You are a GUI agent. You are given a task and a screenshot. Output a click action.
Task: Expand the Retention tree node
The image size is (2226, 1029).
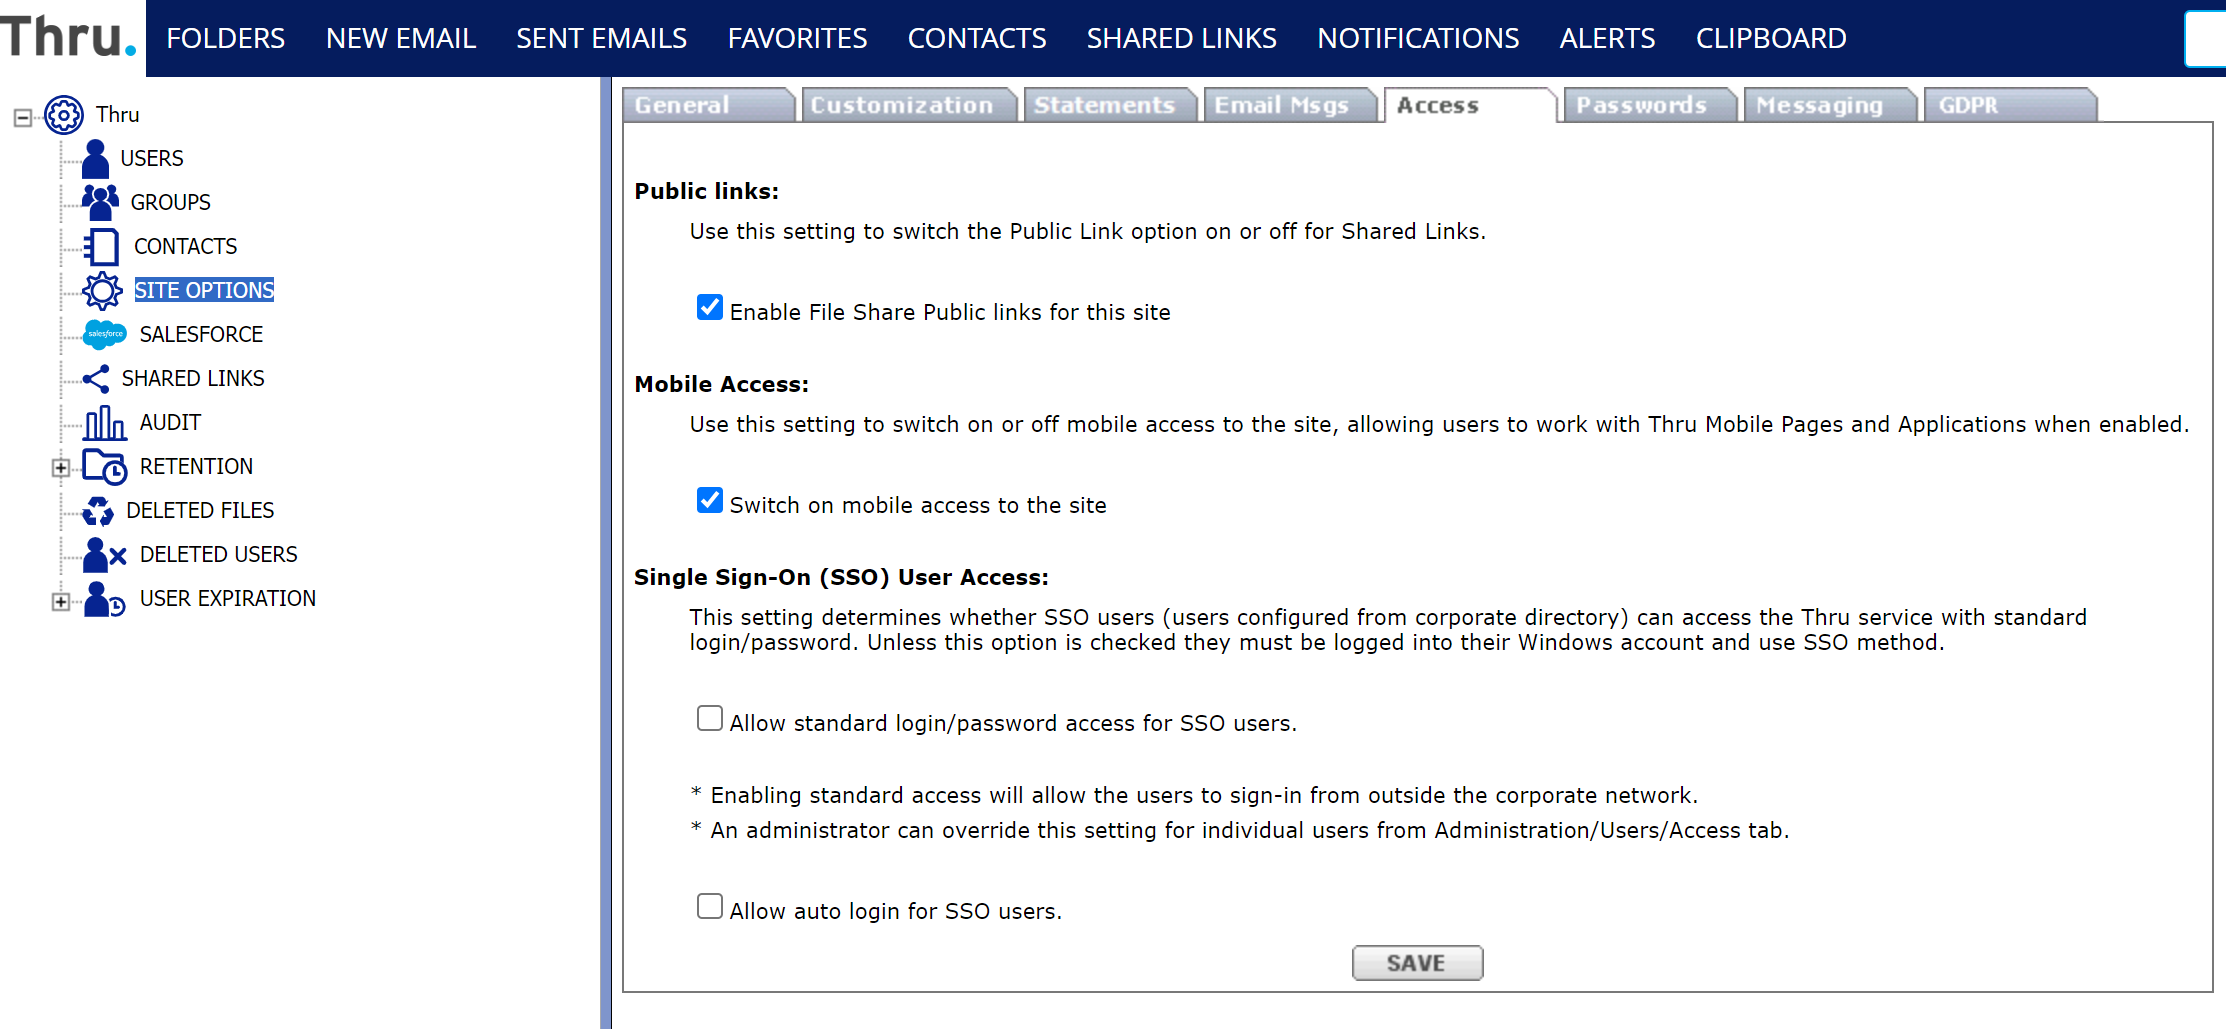coord(61,467)
